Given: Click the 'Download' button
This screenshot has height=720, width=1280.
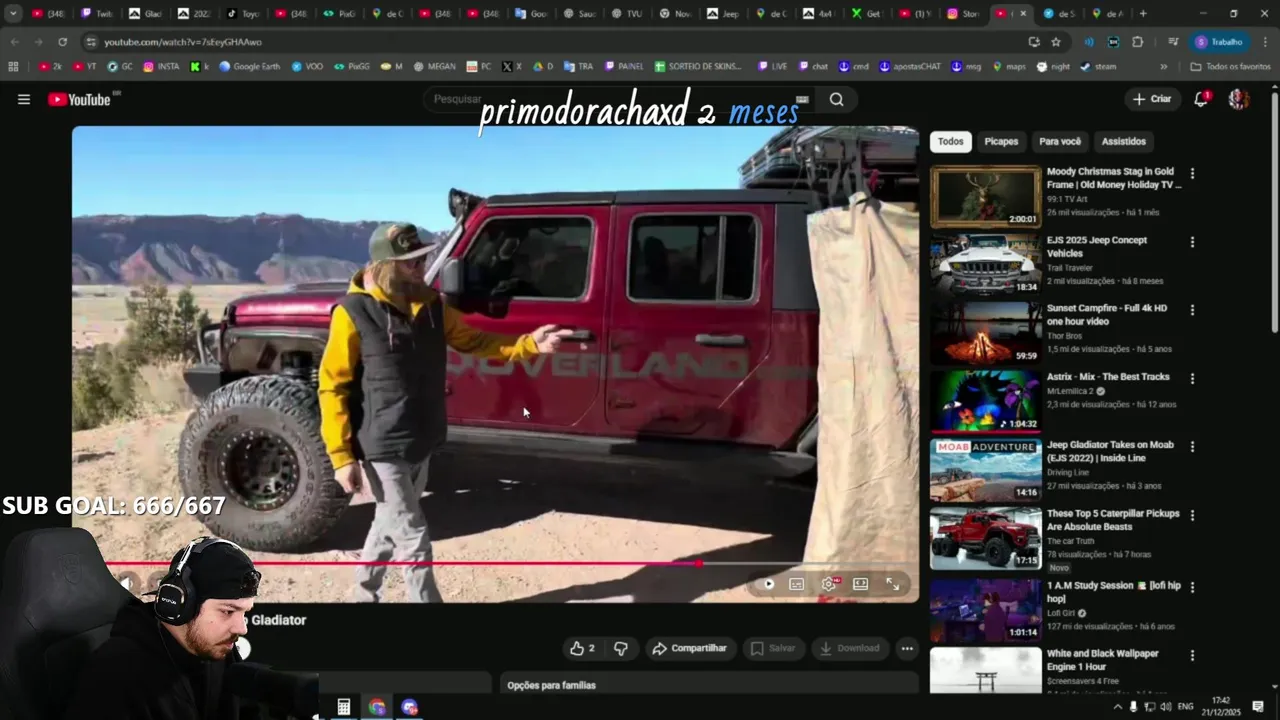Looking at the screenshot, I should [x=849, y=648].
